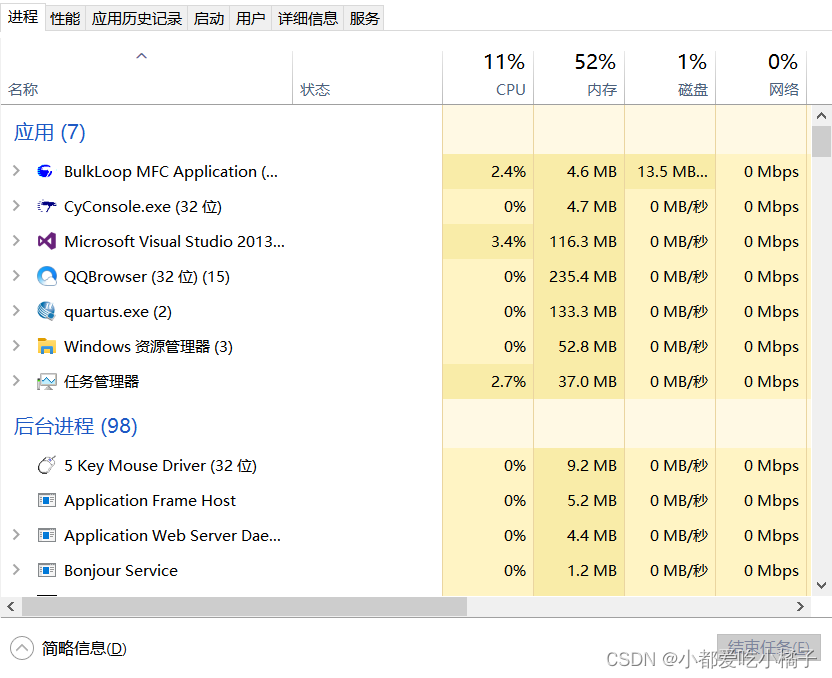
Task: Click the horizontal scrollbar left arrow
Action: tap(11, 606)
